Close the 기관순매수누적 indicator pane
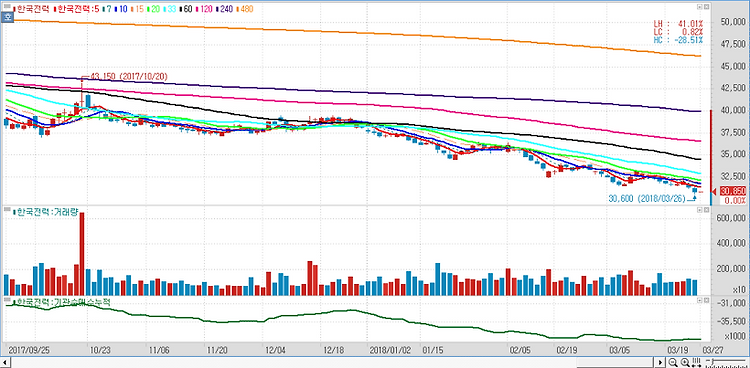The height and width of the screenshot is (368, 750). point(706,300)
